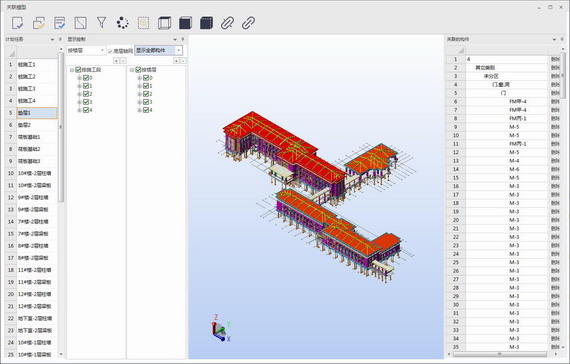Click the dotted circle loading icon
570x364 pixels.
(x=123, y=23)
